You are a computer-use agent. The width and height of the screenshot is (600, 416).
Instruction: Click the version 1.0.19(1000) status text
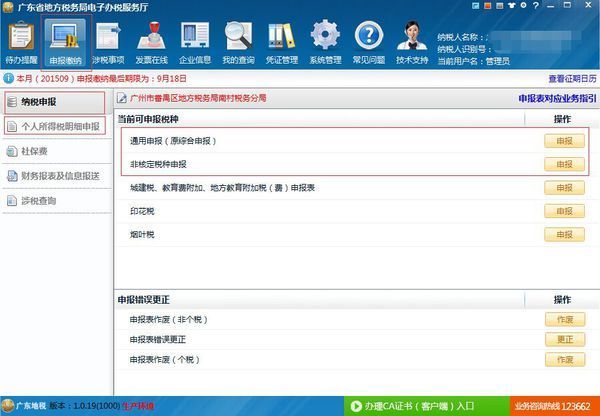(x=85, y=406)
